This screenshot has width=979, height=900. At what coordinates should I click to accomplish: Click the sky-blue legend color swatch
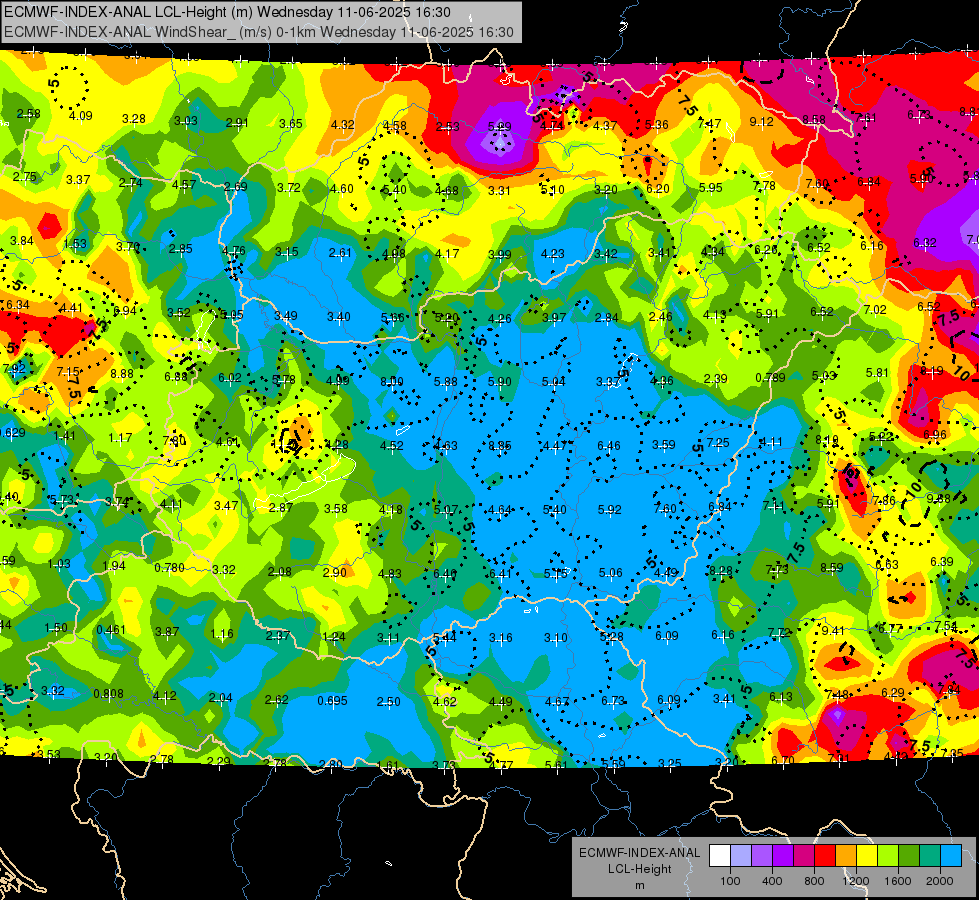[x=952, y=856]
